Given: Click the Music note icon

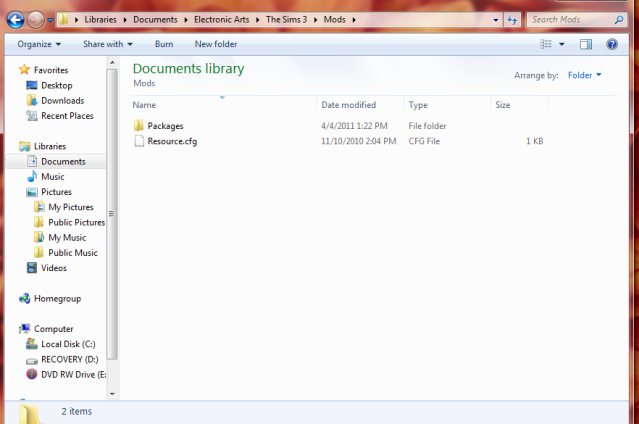Looking at the screenshot, I should coord(32,177).
